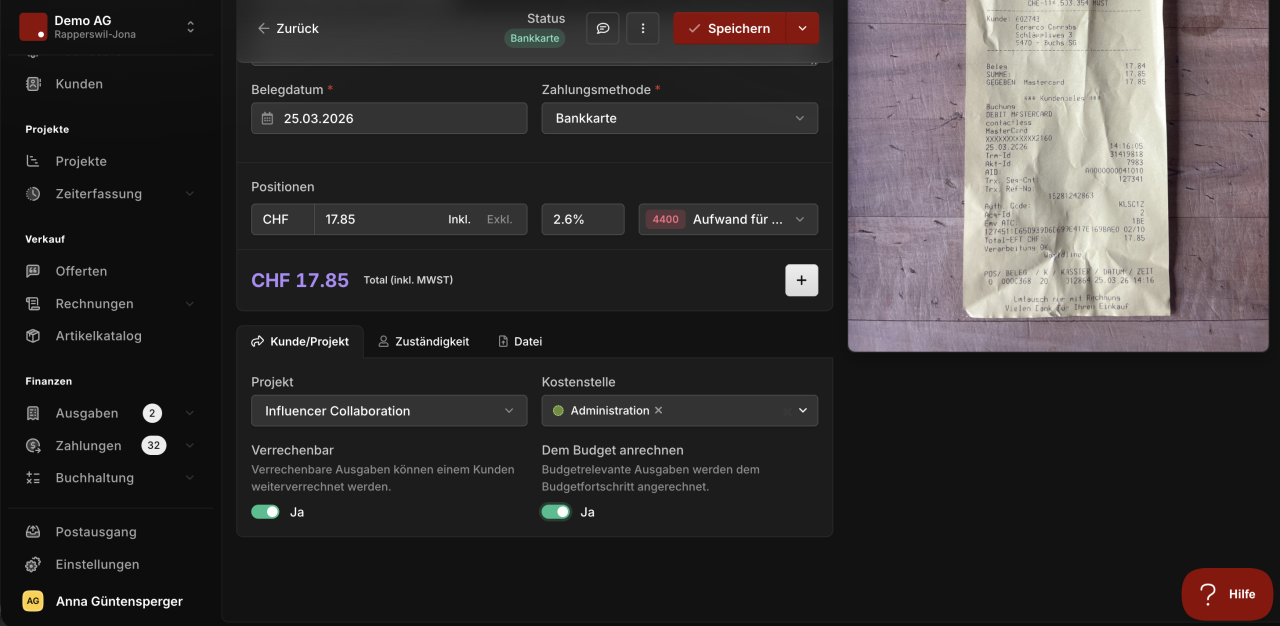Switch to the Zuständigkeit tab
This screenshot has width=1280, height=626.
423,342
